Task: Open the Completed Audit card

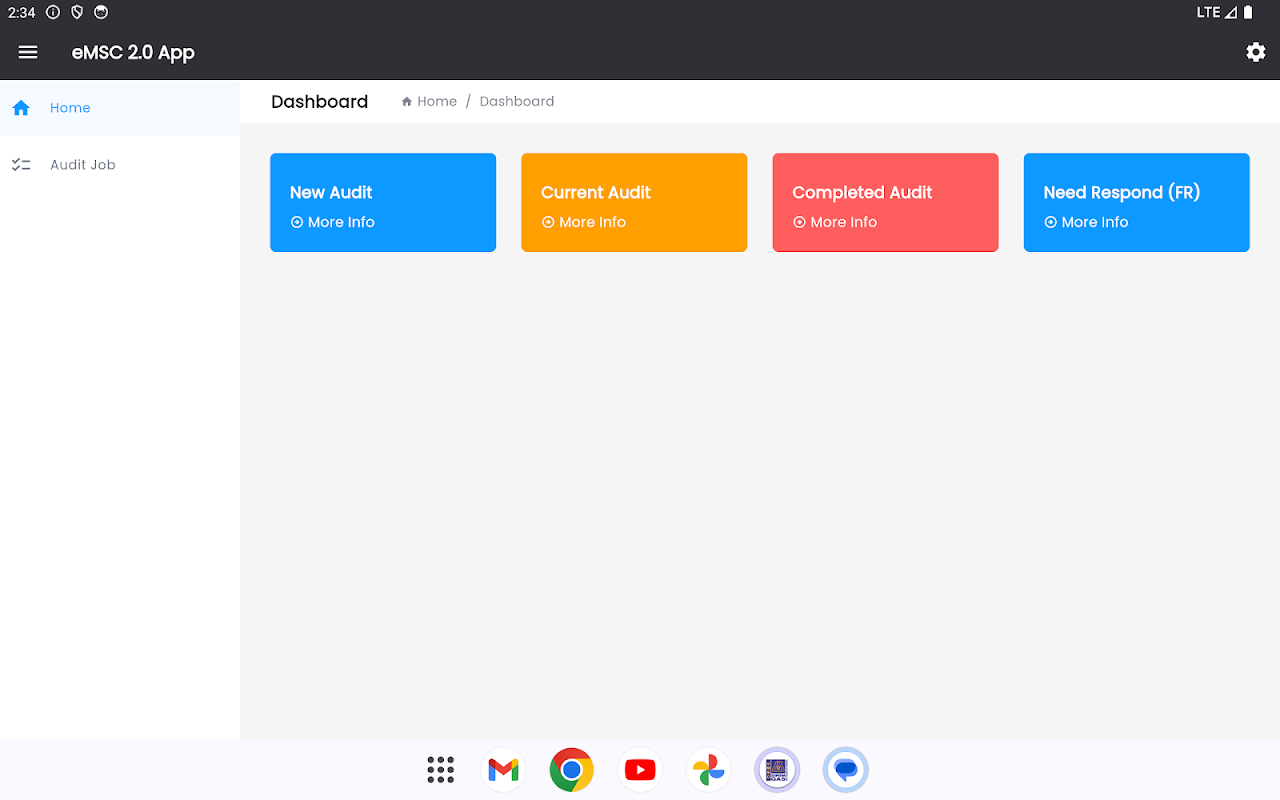Action: point(885,202)
